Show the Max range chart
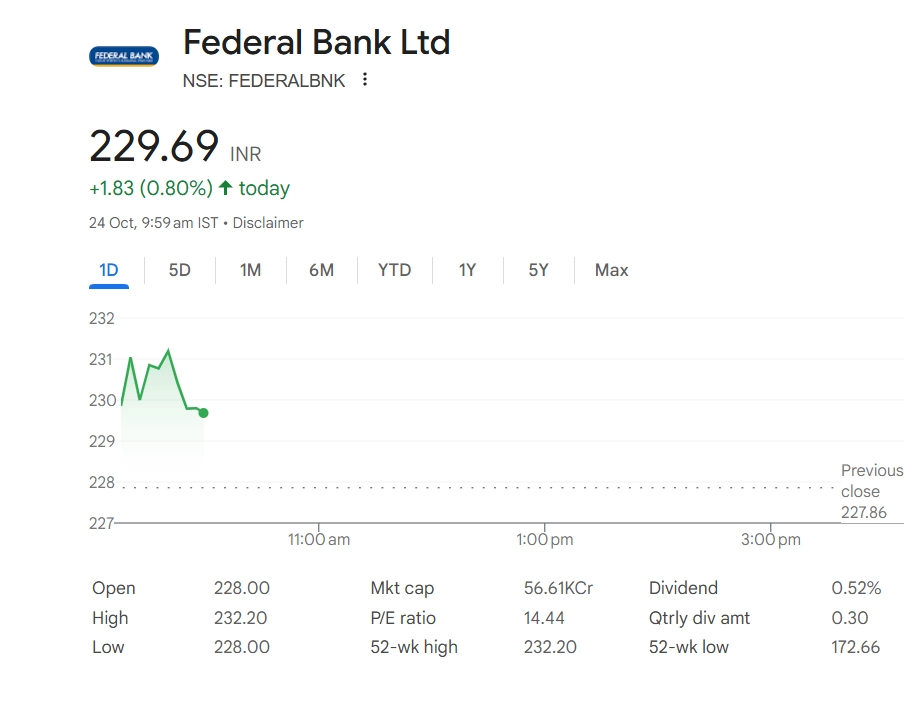This screenshot has height=702, width=918. pyautogui.click(x=611, y=270)
